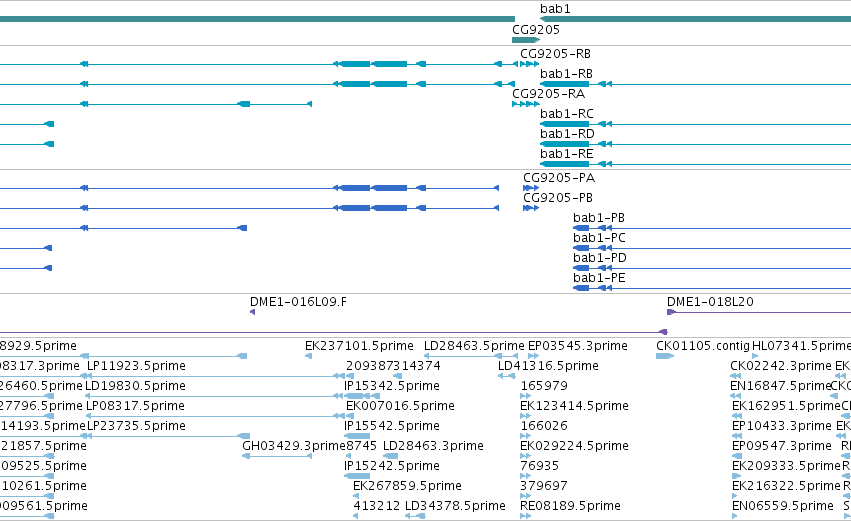Select transcript label bab1-RE

point(567,154)
